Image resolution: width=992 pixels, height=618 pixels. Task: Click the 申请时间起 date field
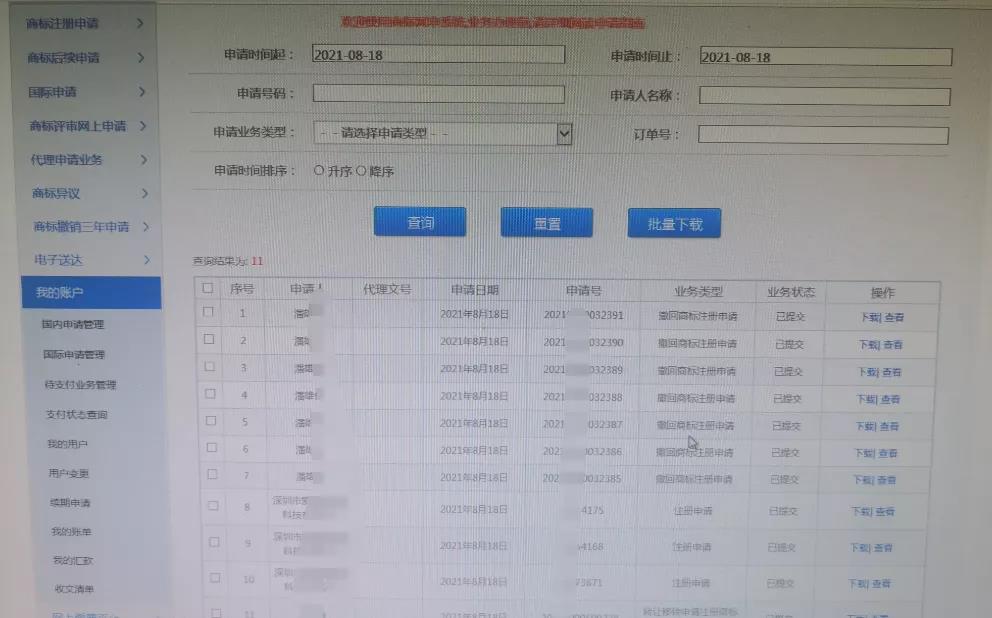(x=438, y=55)
